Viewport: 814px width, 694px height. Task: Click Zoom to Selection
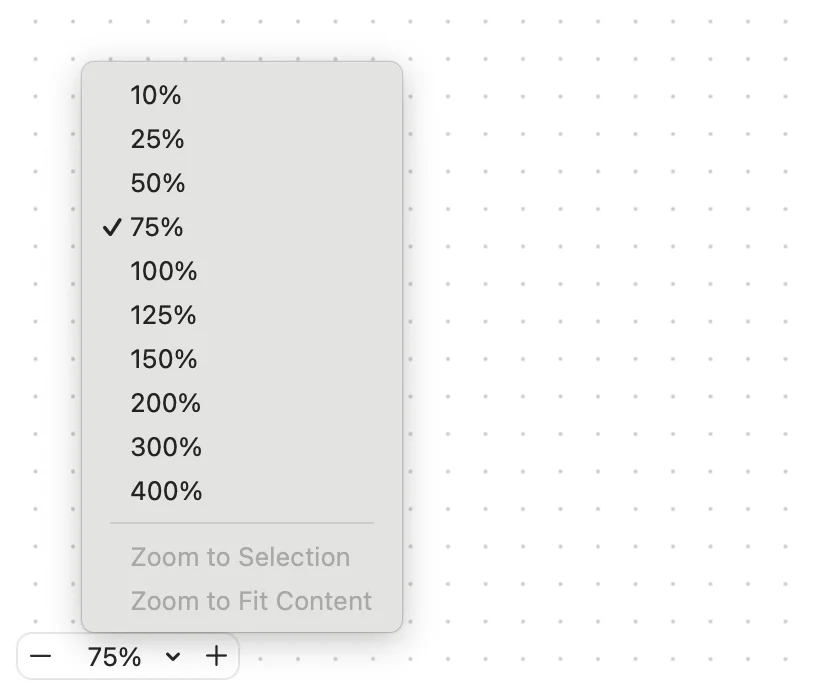[x=240, y=557]
